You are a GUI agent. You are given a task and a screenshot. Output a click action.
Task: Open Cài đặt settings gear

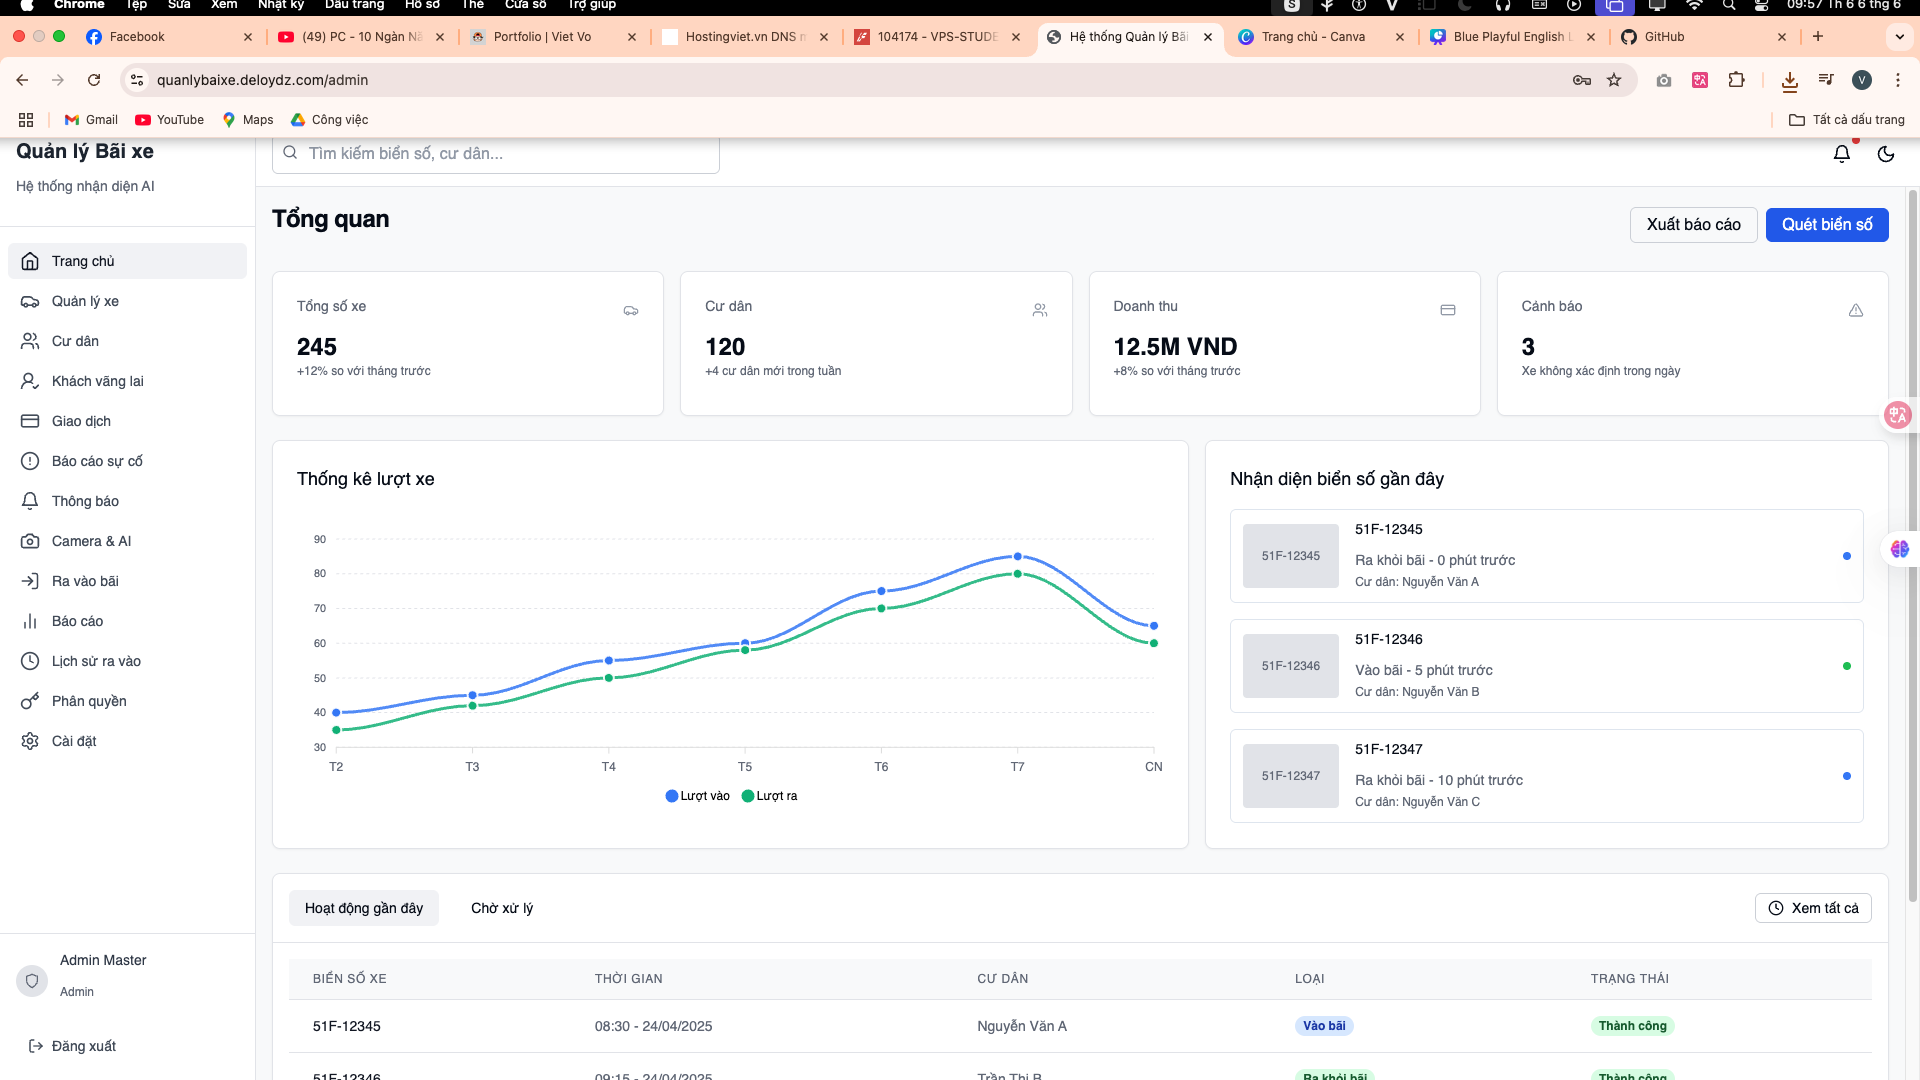[x=30, y=741]
